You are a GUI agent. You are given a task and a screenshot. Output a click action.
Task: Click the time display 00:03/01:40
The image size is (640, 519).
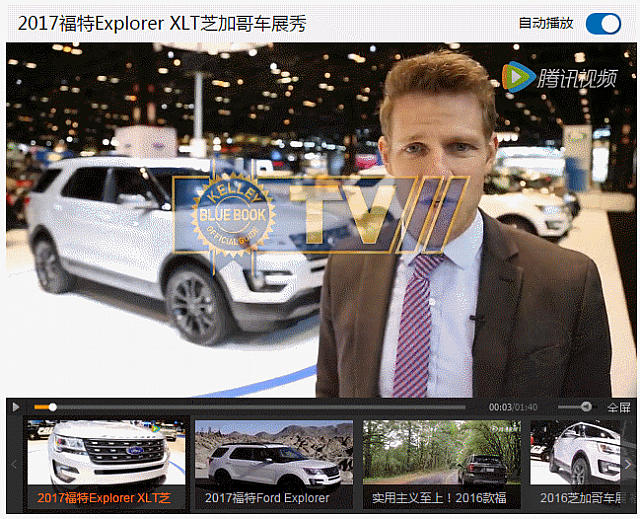tap(513, 407)
